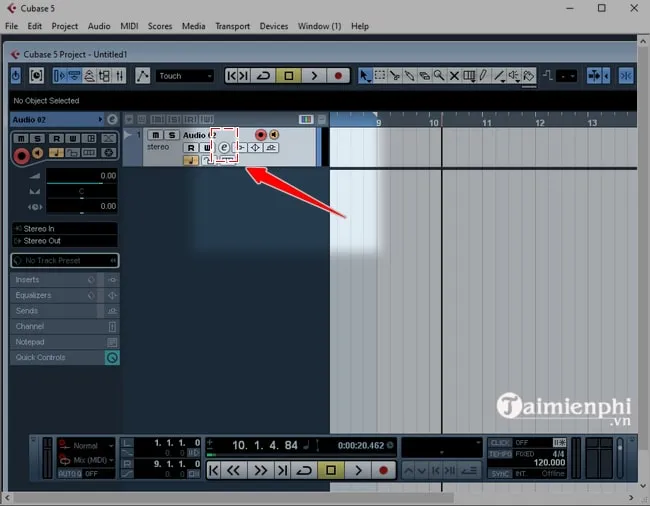Viewport: 650px width, 506px height.
Task: Toggle Snap button in toolbar
Action: [x=626, y=76]
